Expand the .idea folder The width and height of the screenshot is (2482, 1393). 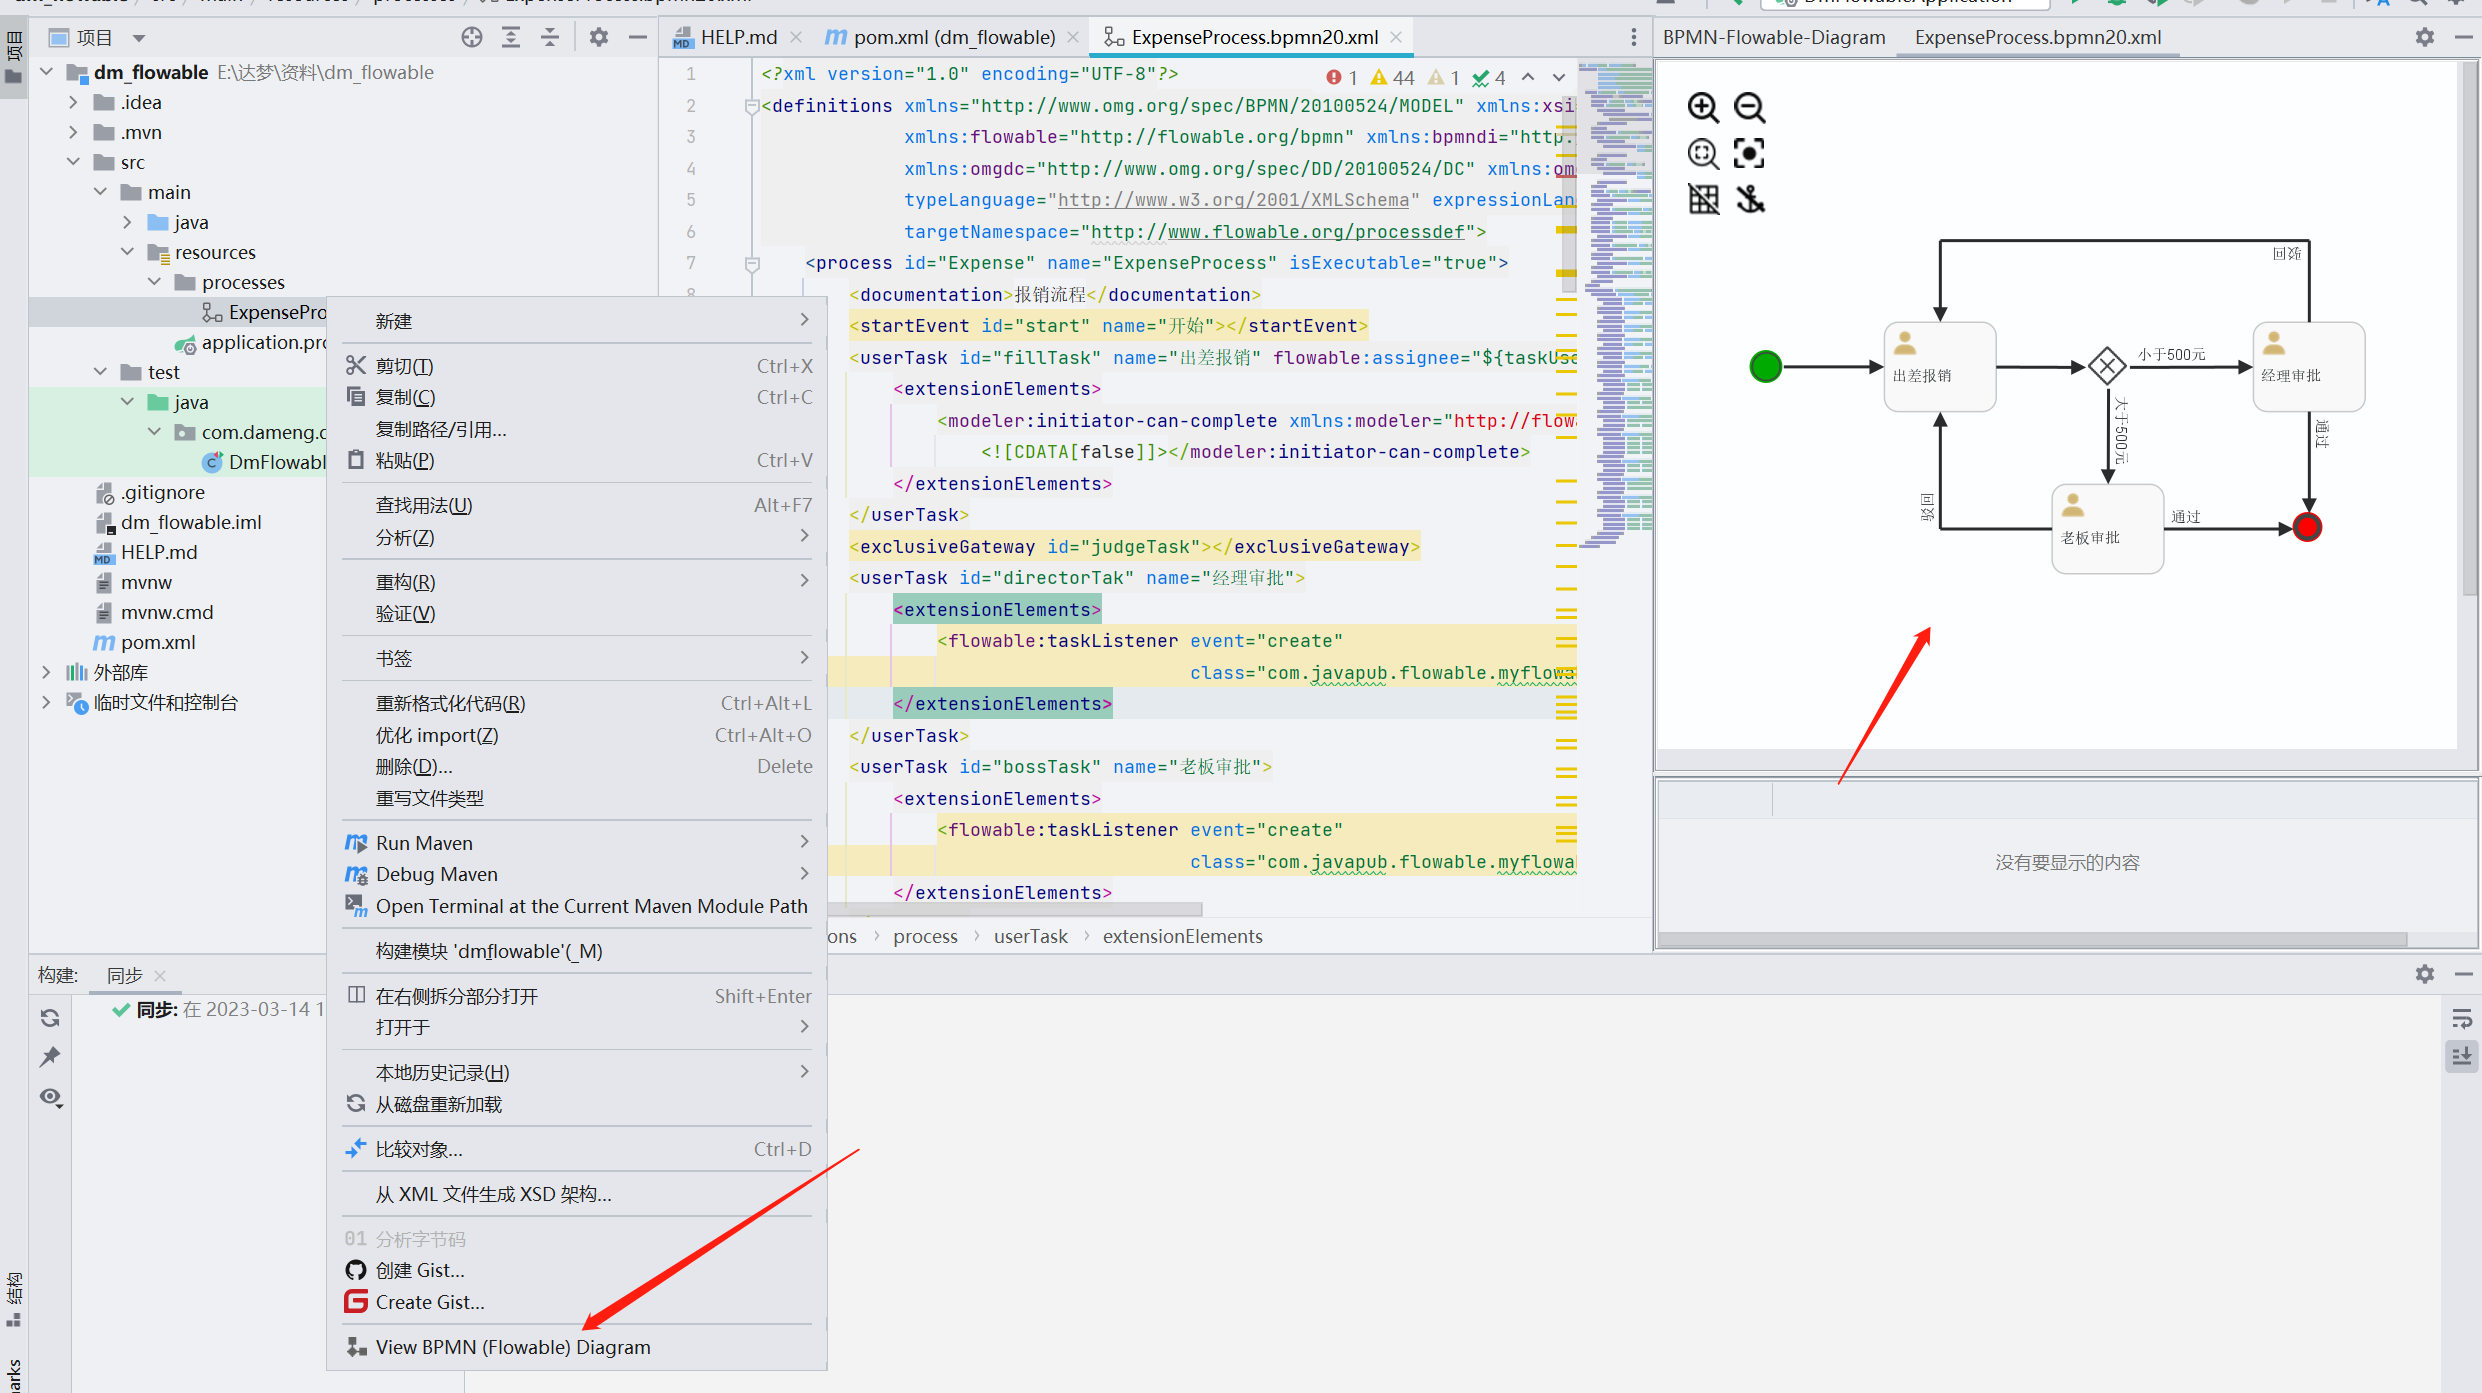click(73, 102)
